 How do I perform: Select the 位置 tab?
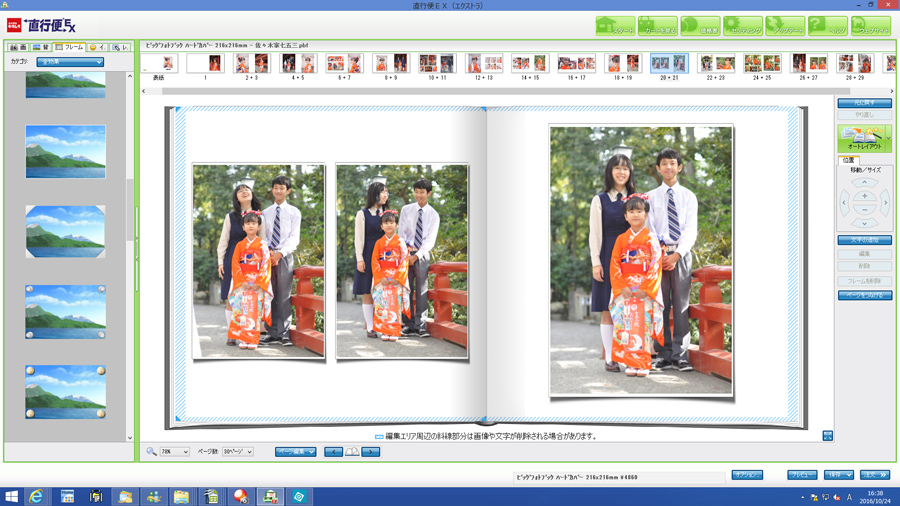coord(848,160)
